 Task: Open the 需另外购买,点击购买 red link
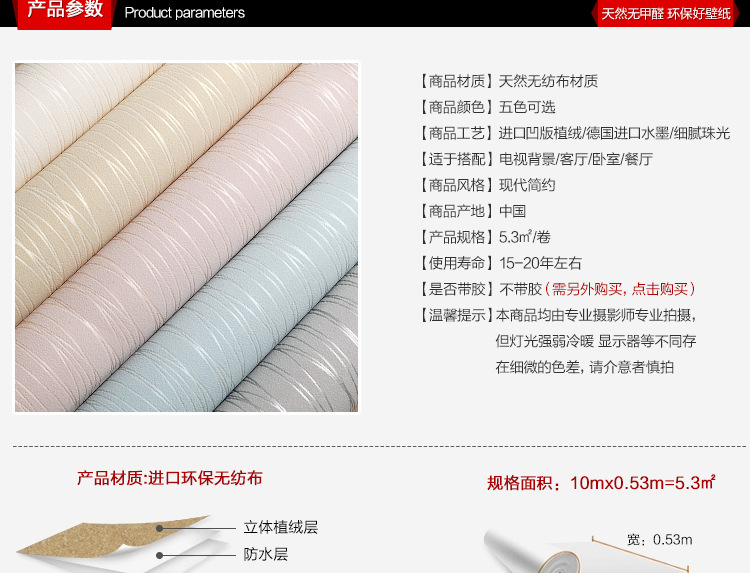point(620,289)
